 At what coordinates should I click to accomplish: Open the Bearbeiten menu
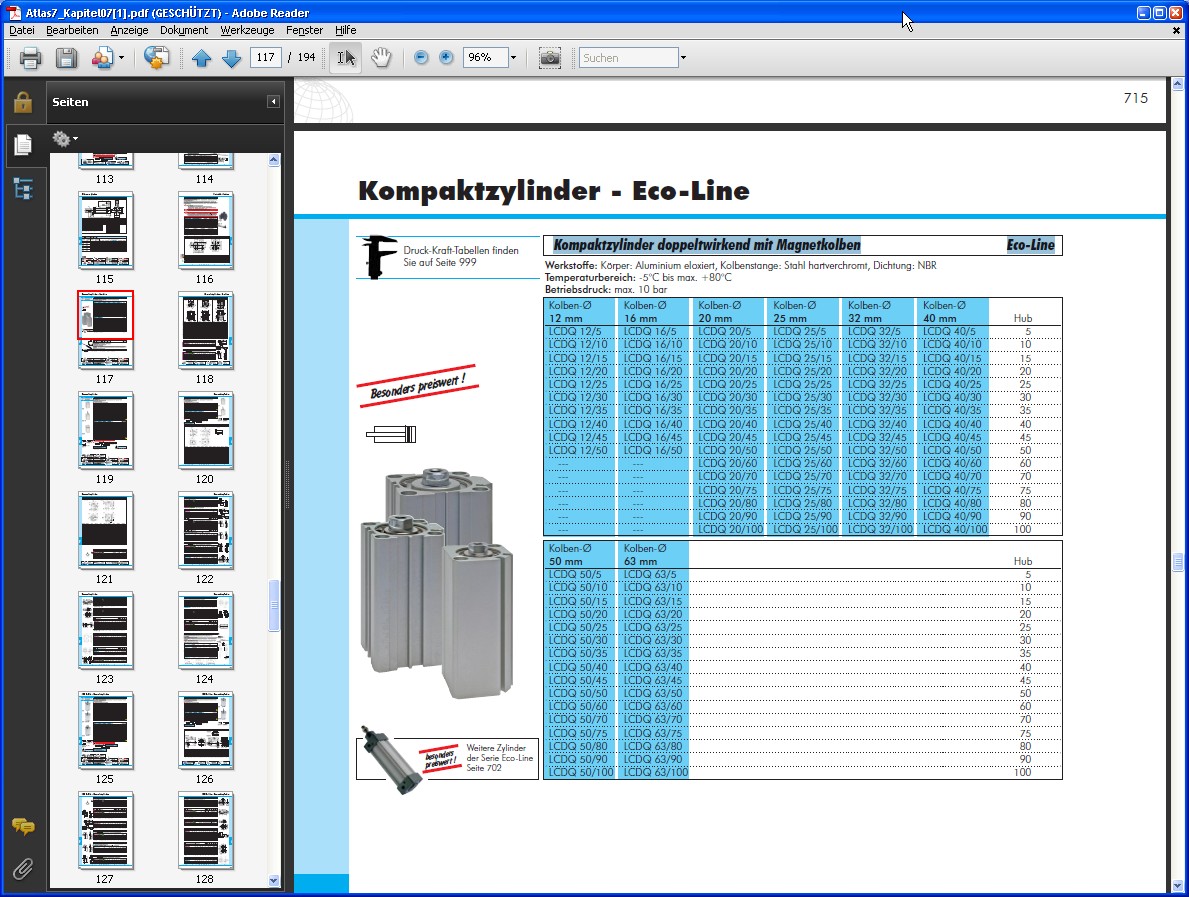72,30
